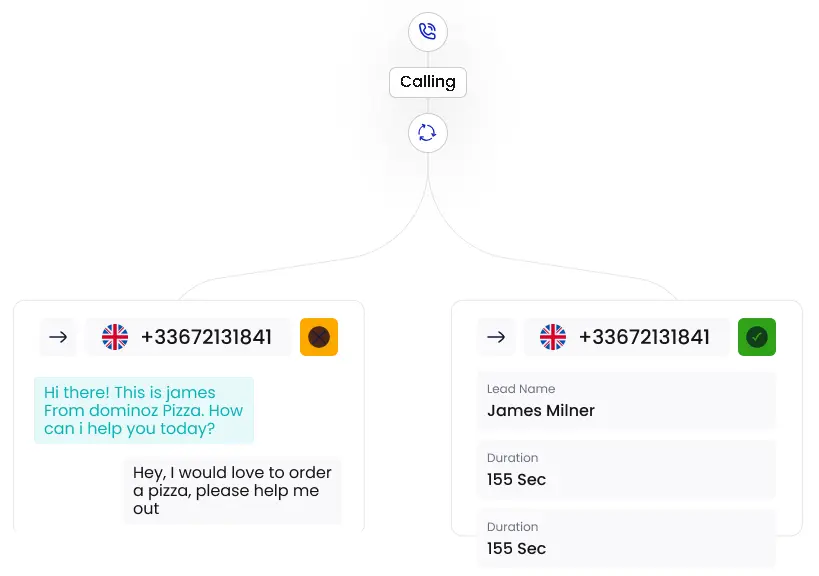The image size is (819, 576).
Task: Select the "155 Sec" value in the last Duration field
Action: (x=517, y=549)
